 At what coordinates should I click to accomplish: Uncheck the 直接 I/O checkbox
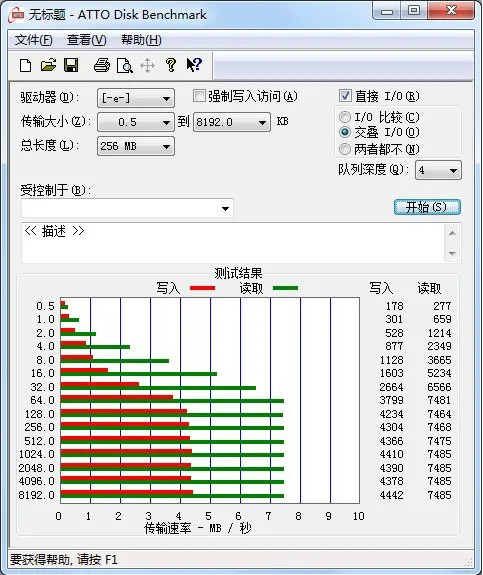[x=345, y=96]
